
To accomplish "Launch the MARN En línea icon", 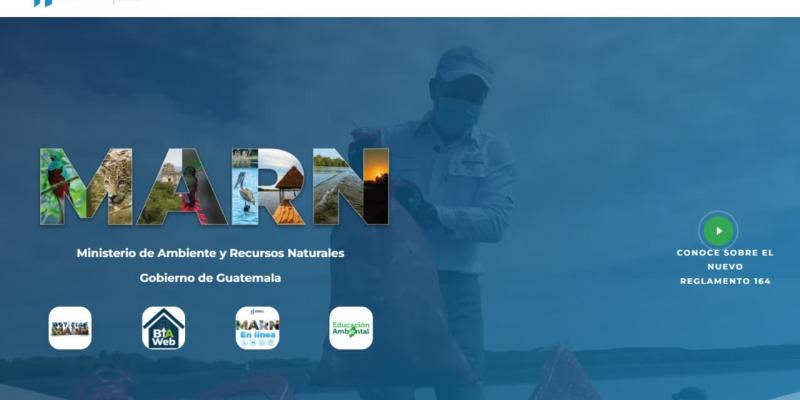I will click(x=257, y=328).
